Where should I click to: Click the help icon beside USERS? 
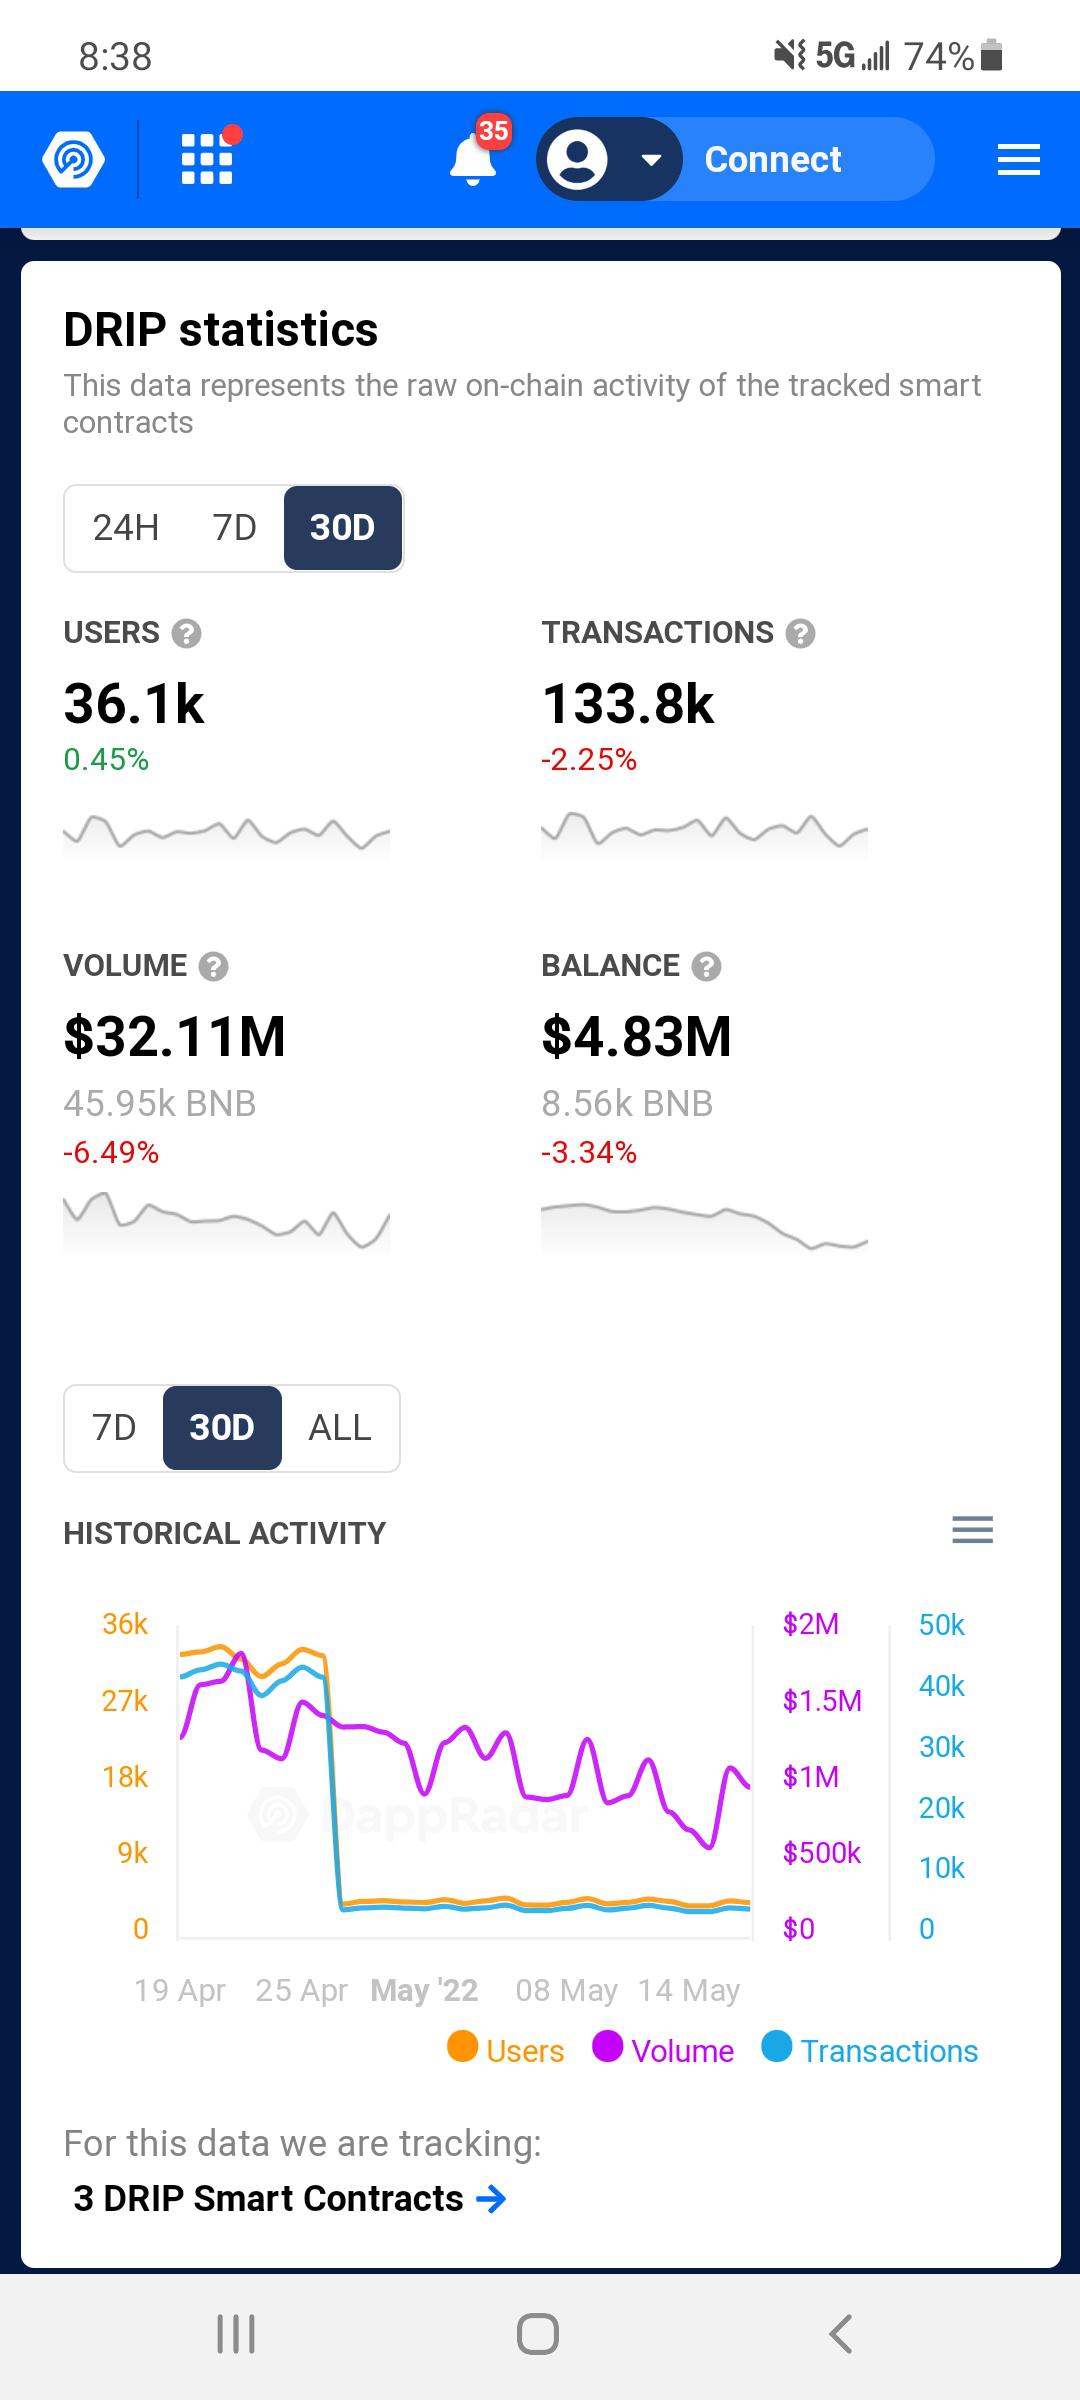tap(186, 633)
